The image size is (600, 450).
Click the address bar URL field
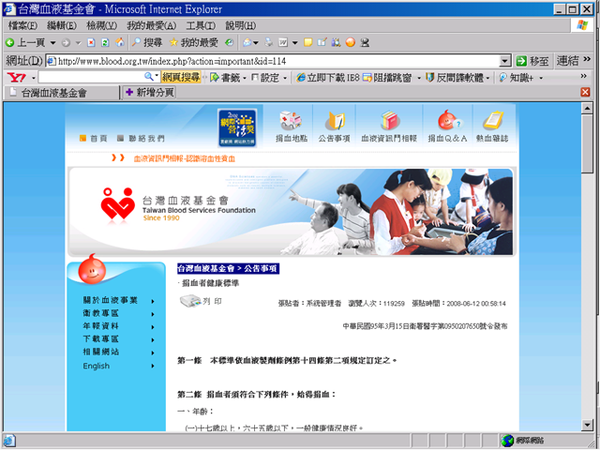(274, 61)
